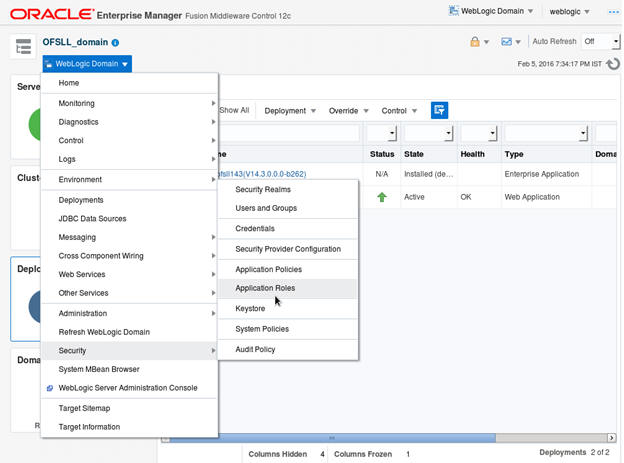Expand the Diagnostics submenu
This screenshot has width=624, height=463.
tap(129, 122)
